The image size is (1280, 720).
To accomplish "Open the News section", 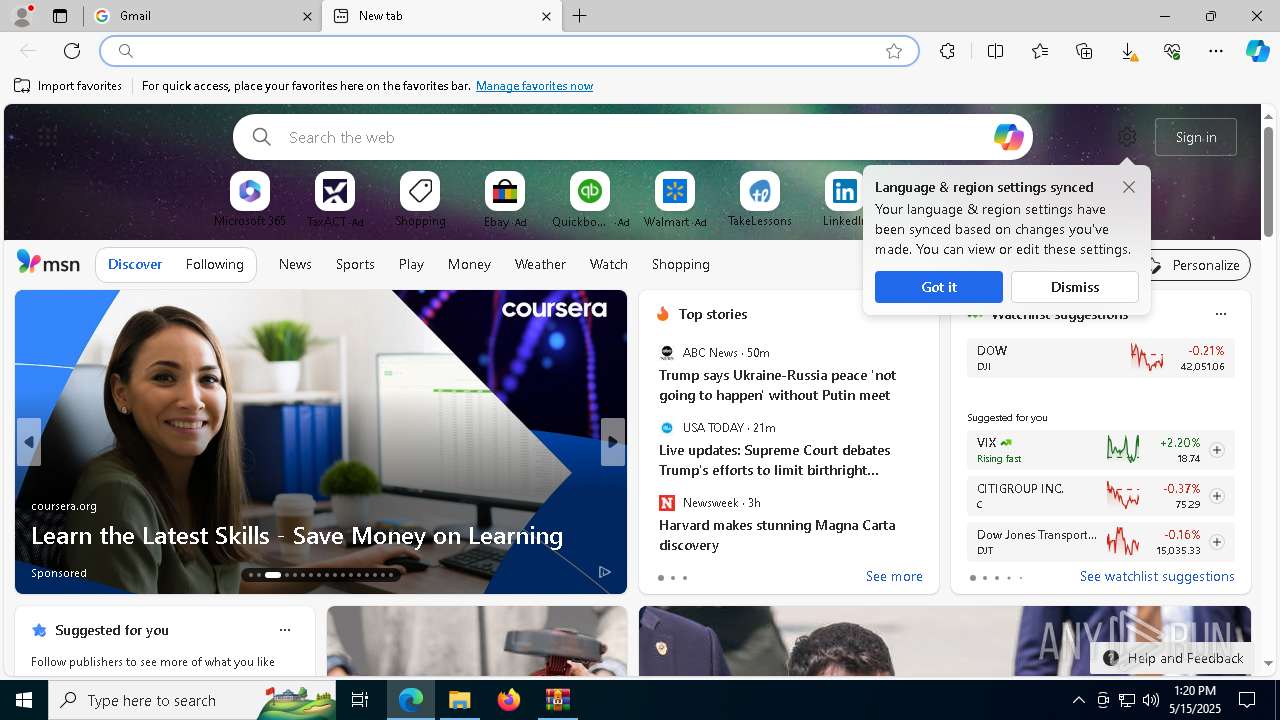I will click(x=295, y=264).
